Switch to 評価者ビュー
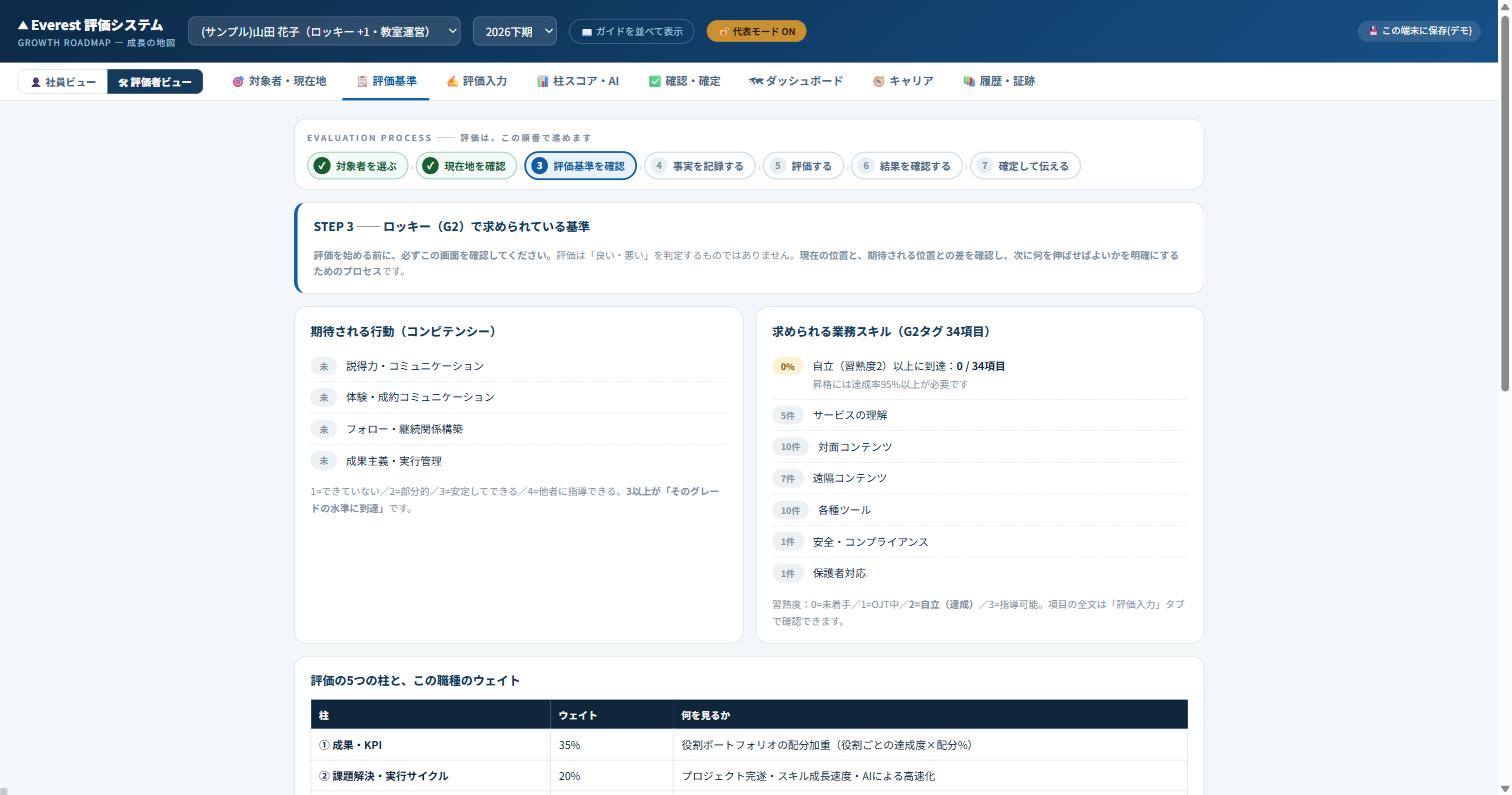Viewport: 1512px width, 795px height. tap(155, 82)
